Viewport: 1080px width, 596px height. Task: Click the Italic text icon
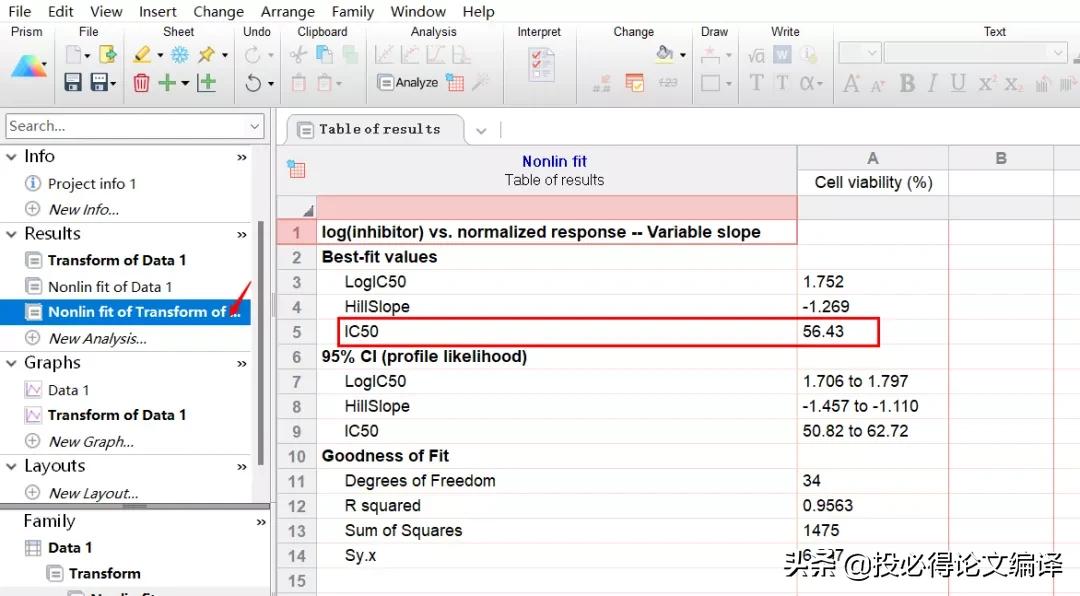click(x=933, y=83)
